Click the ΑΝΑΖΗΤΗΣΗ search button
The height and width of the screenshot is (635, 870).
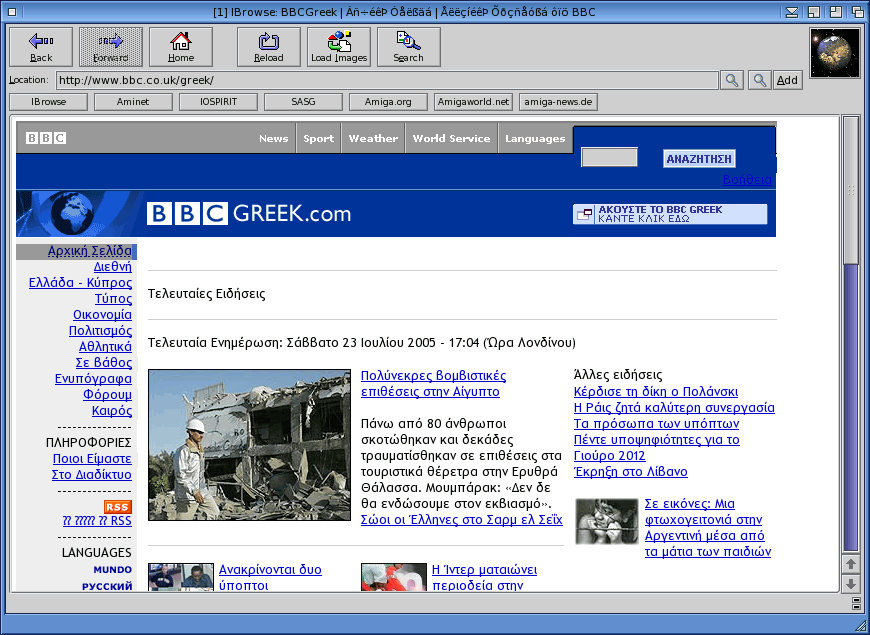tap(699, 159)
